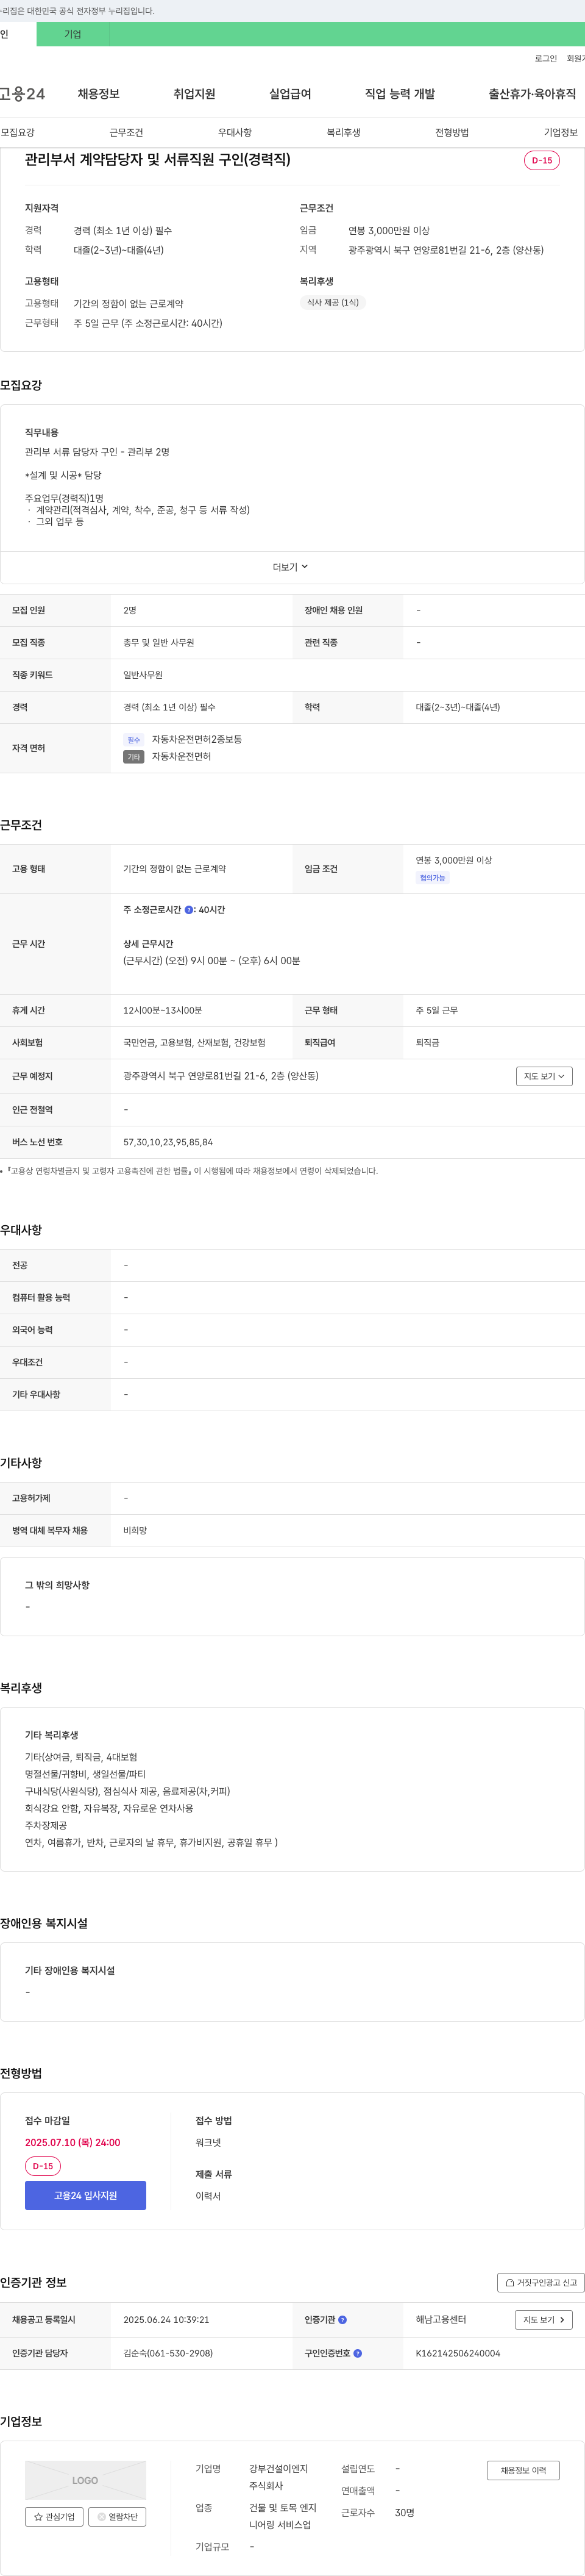Click the 로그인 link
This screenshot has height=2576, width=585.
click(546, 59)
